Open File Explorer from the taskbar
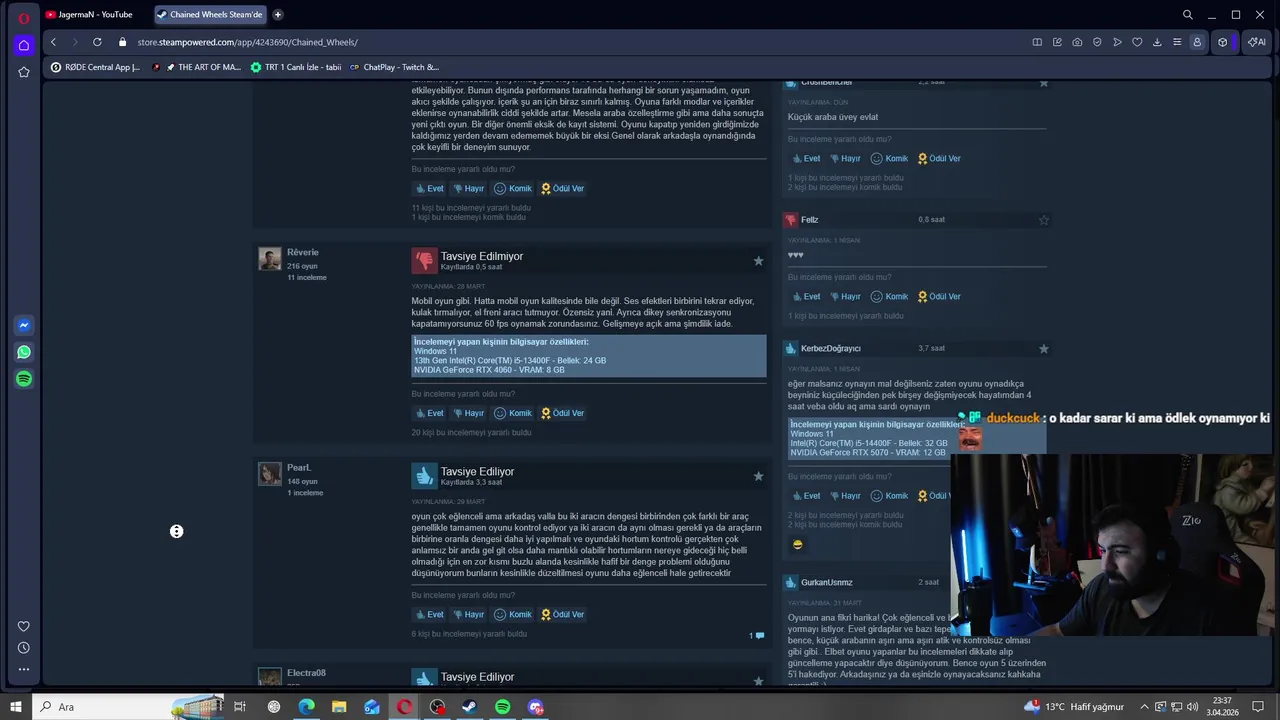Viewport: 1280px width, 720px height. 339,707
